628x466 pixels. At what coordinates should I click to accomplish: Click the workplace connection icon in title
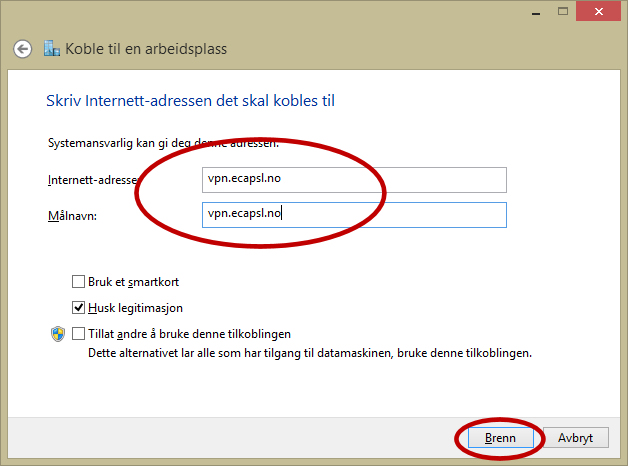[52, 49]
